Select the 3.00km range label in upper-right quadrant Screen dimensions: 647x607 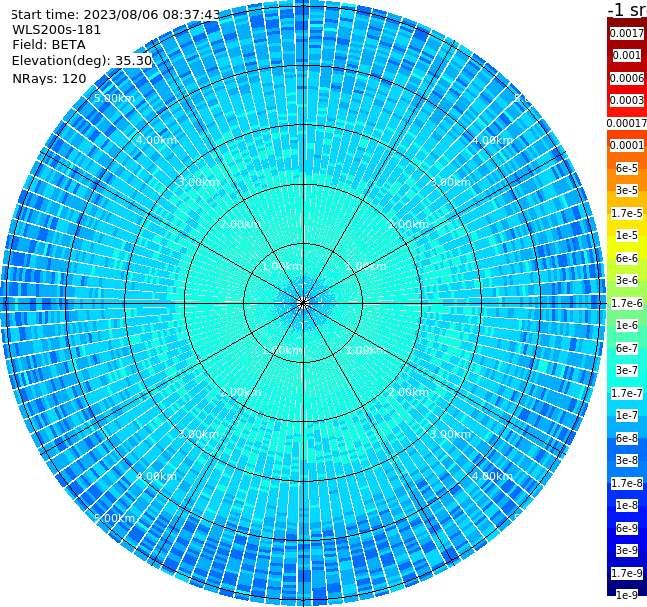click(x=450, y=182)
